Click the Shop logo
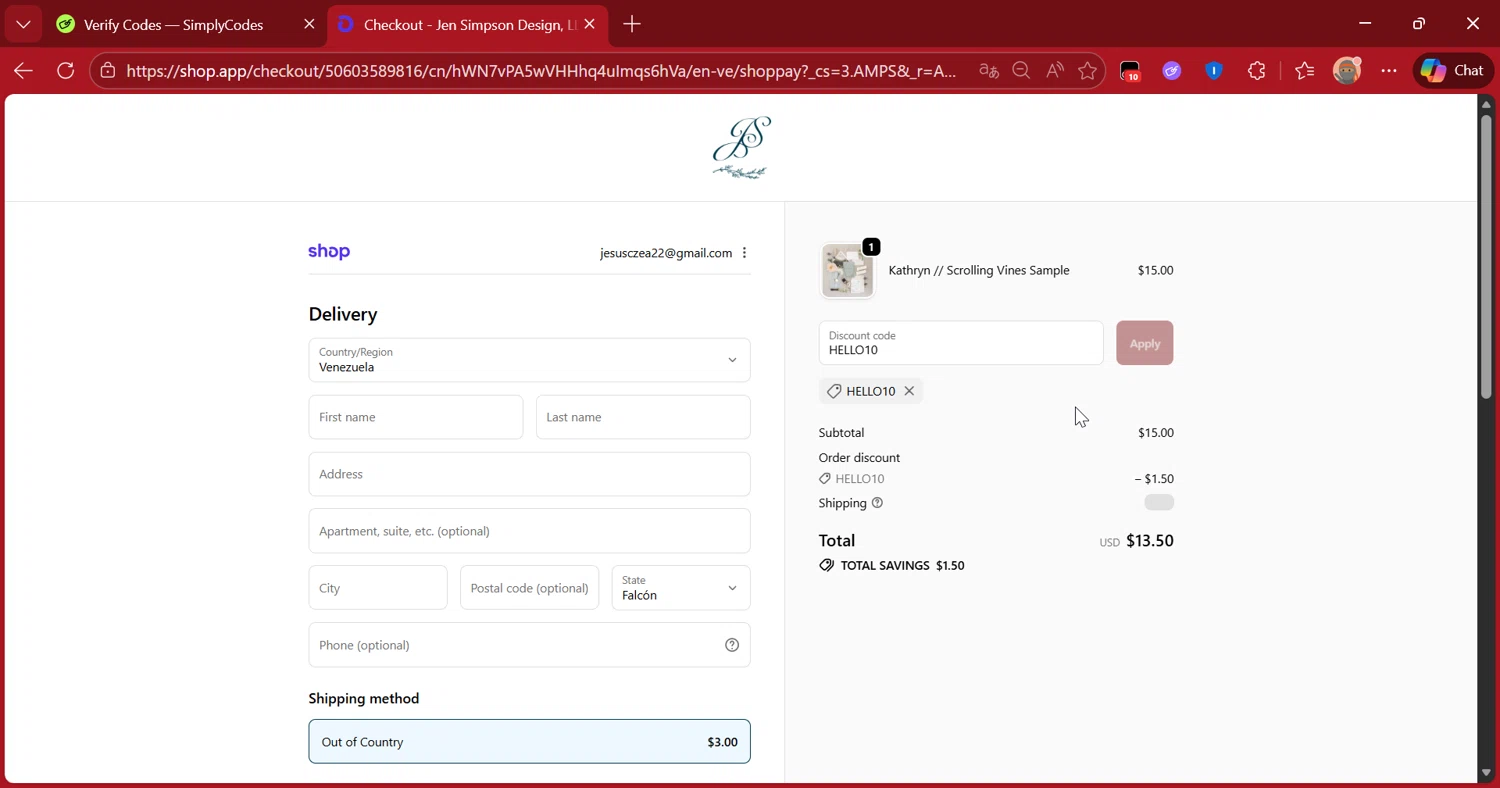Image resolution: width=1500 pixels, height=788 pixels. (329, 251)
